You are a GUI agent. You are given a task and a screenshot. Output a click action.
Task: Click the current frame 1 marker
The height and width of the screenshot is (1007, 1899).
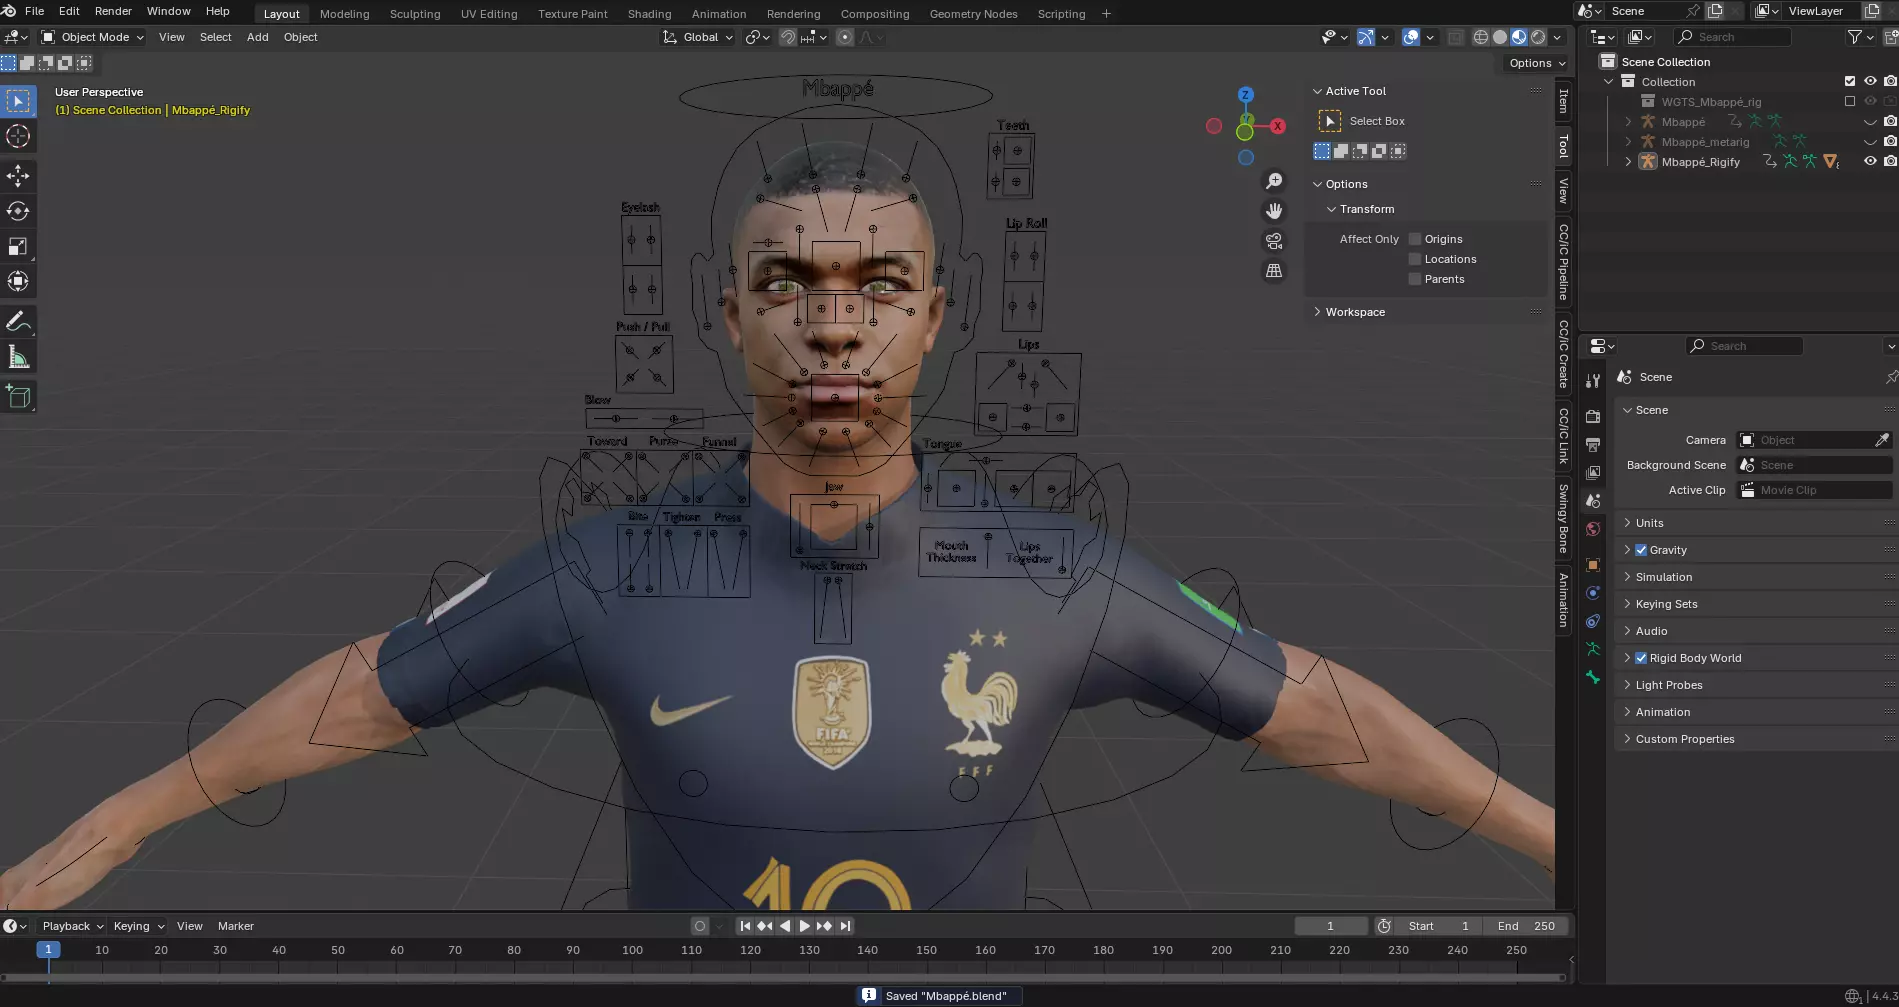coord(47,950)
